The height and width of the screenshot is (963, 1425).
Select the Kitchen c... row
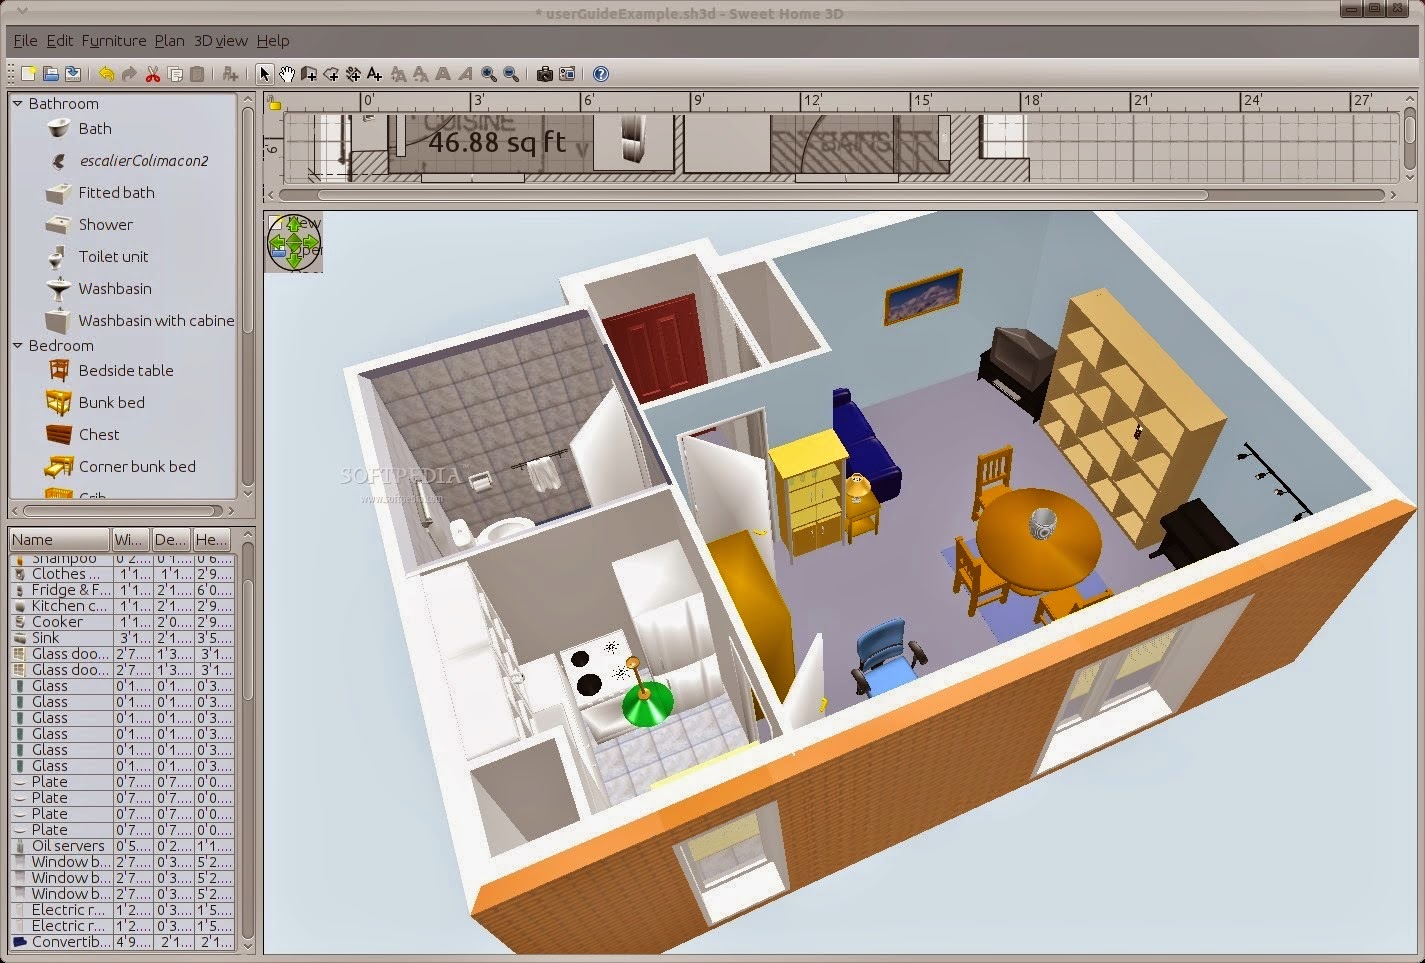122,606
